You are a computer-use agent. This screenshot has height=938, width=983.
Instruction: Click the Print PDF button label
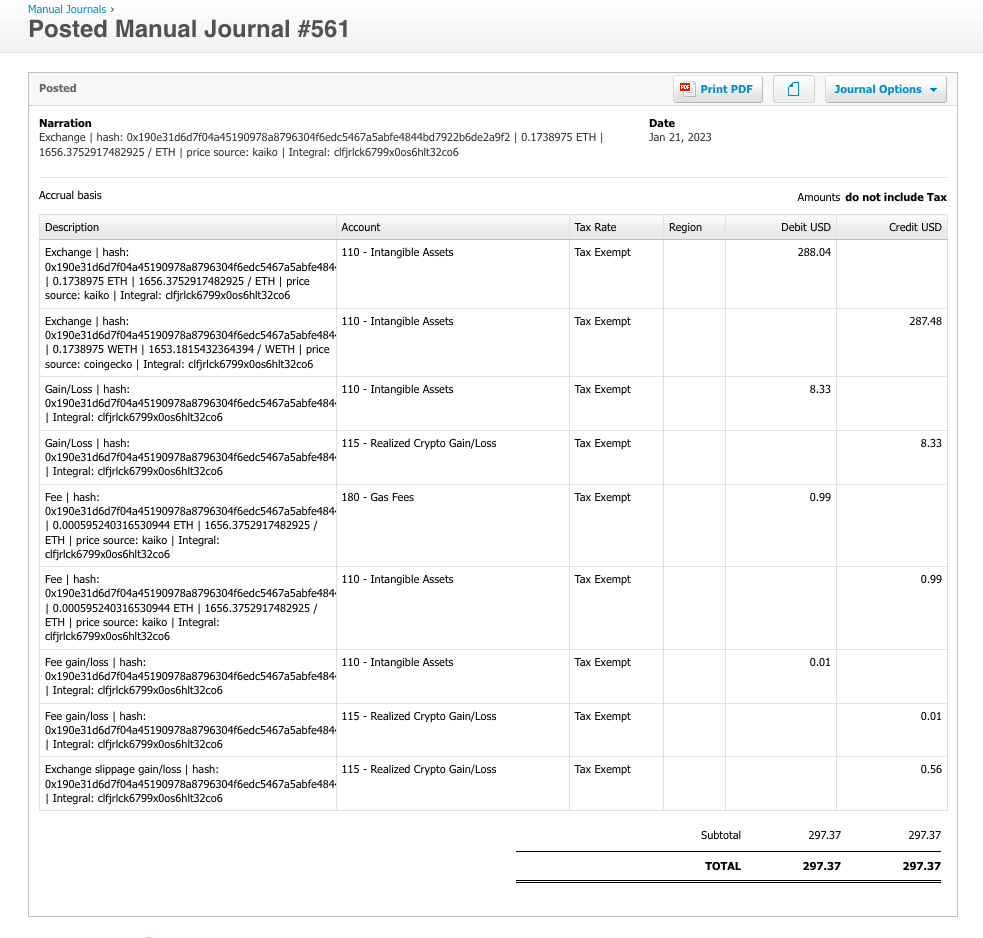coord(726,89)
